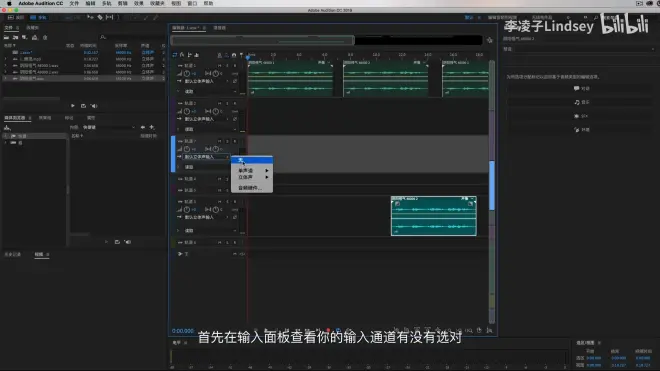Viewport: 660px width, 371px height.
Task: Solo track 1 with its S button
Action: (227, 66)
